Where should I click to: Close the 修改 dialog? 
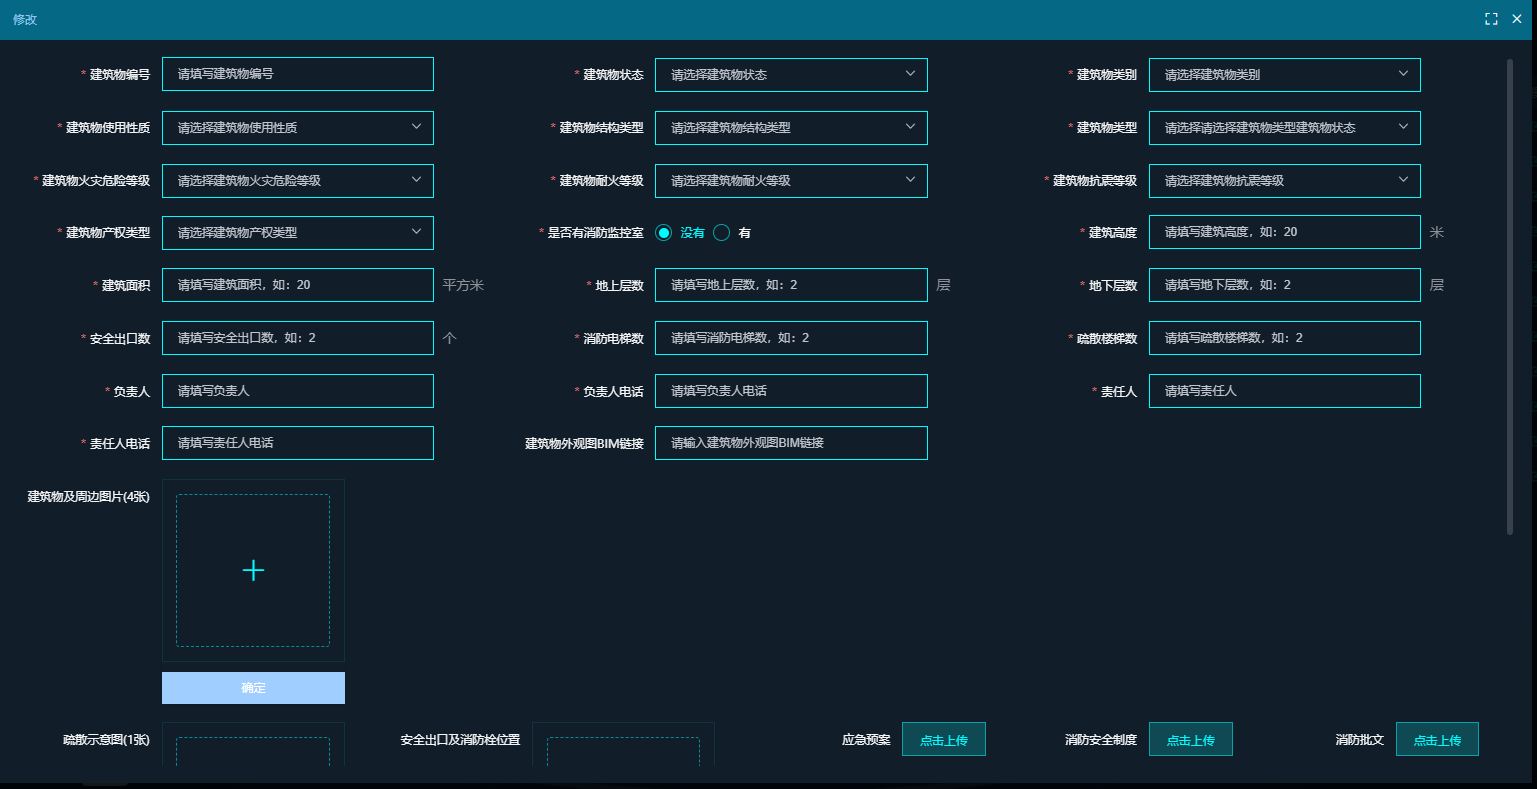(1518, 19)
